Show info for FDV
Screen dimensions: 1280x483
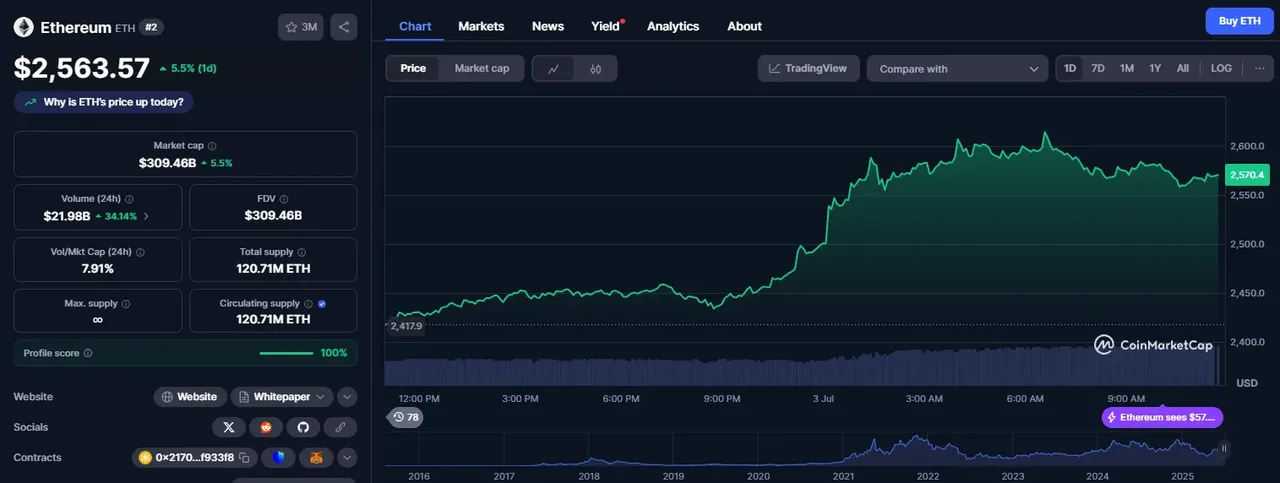click(284, 199)
